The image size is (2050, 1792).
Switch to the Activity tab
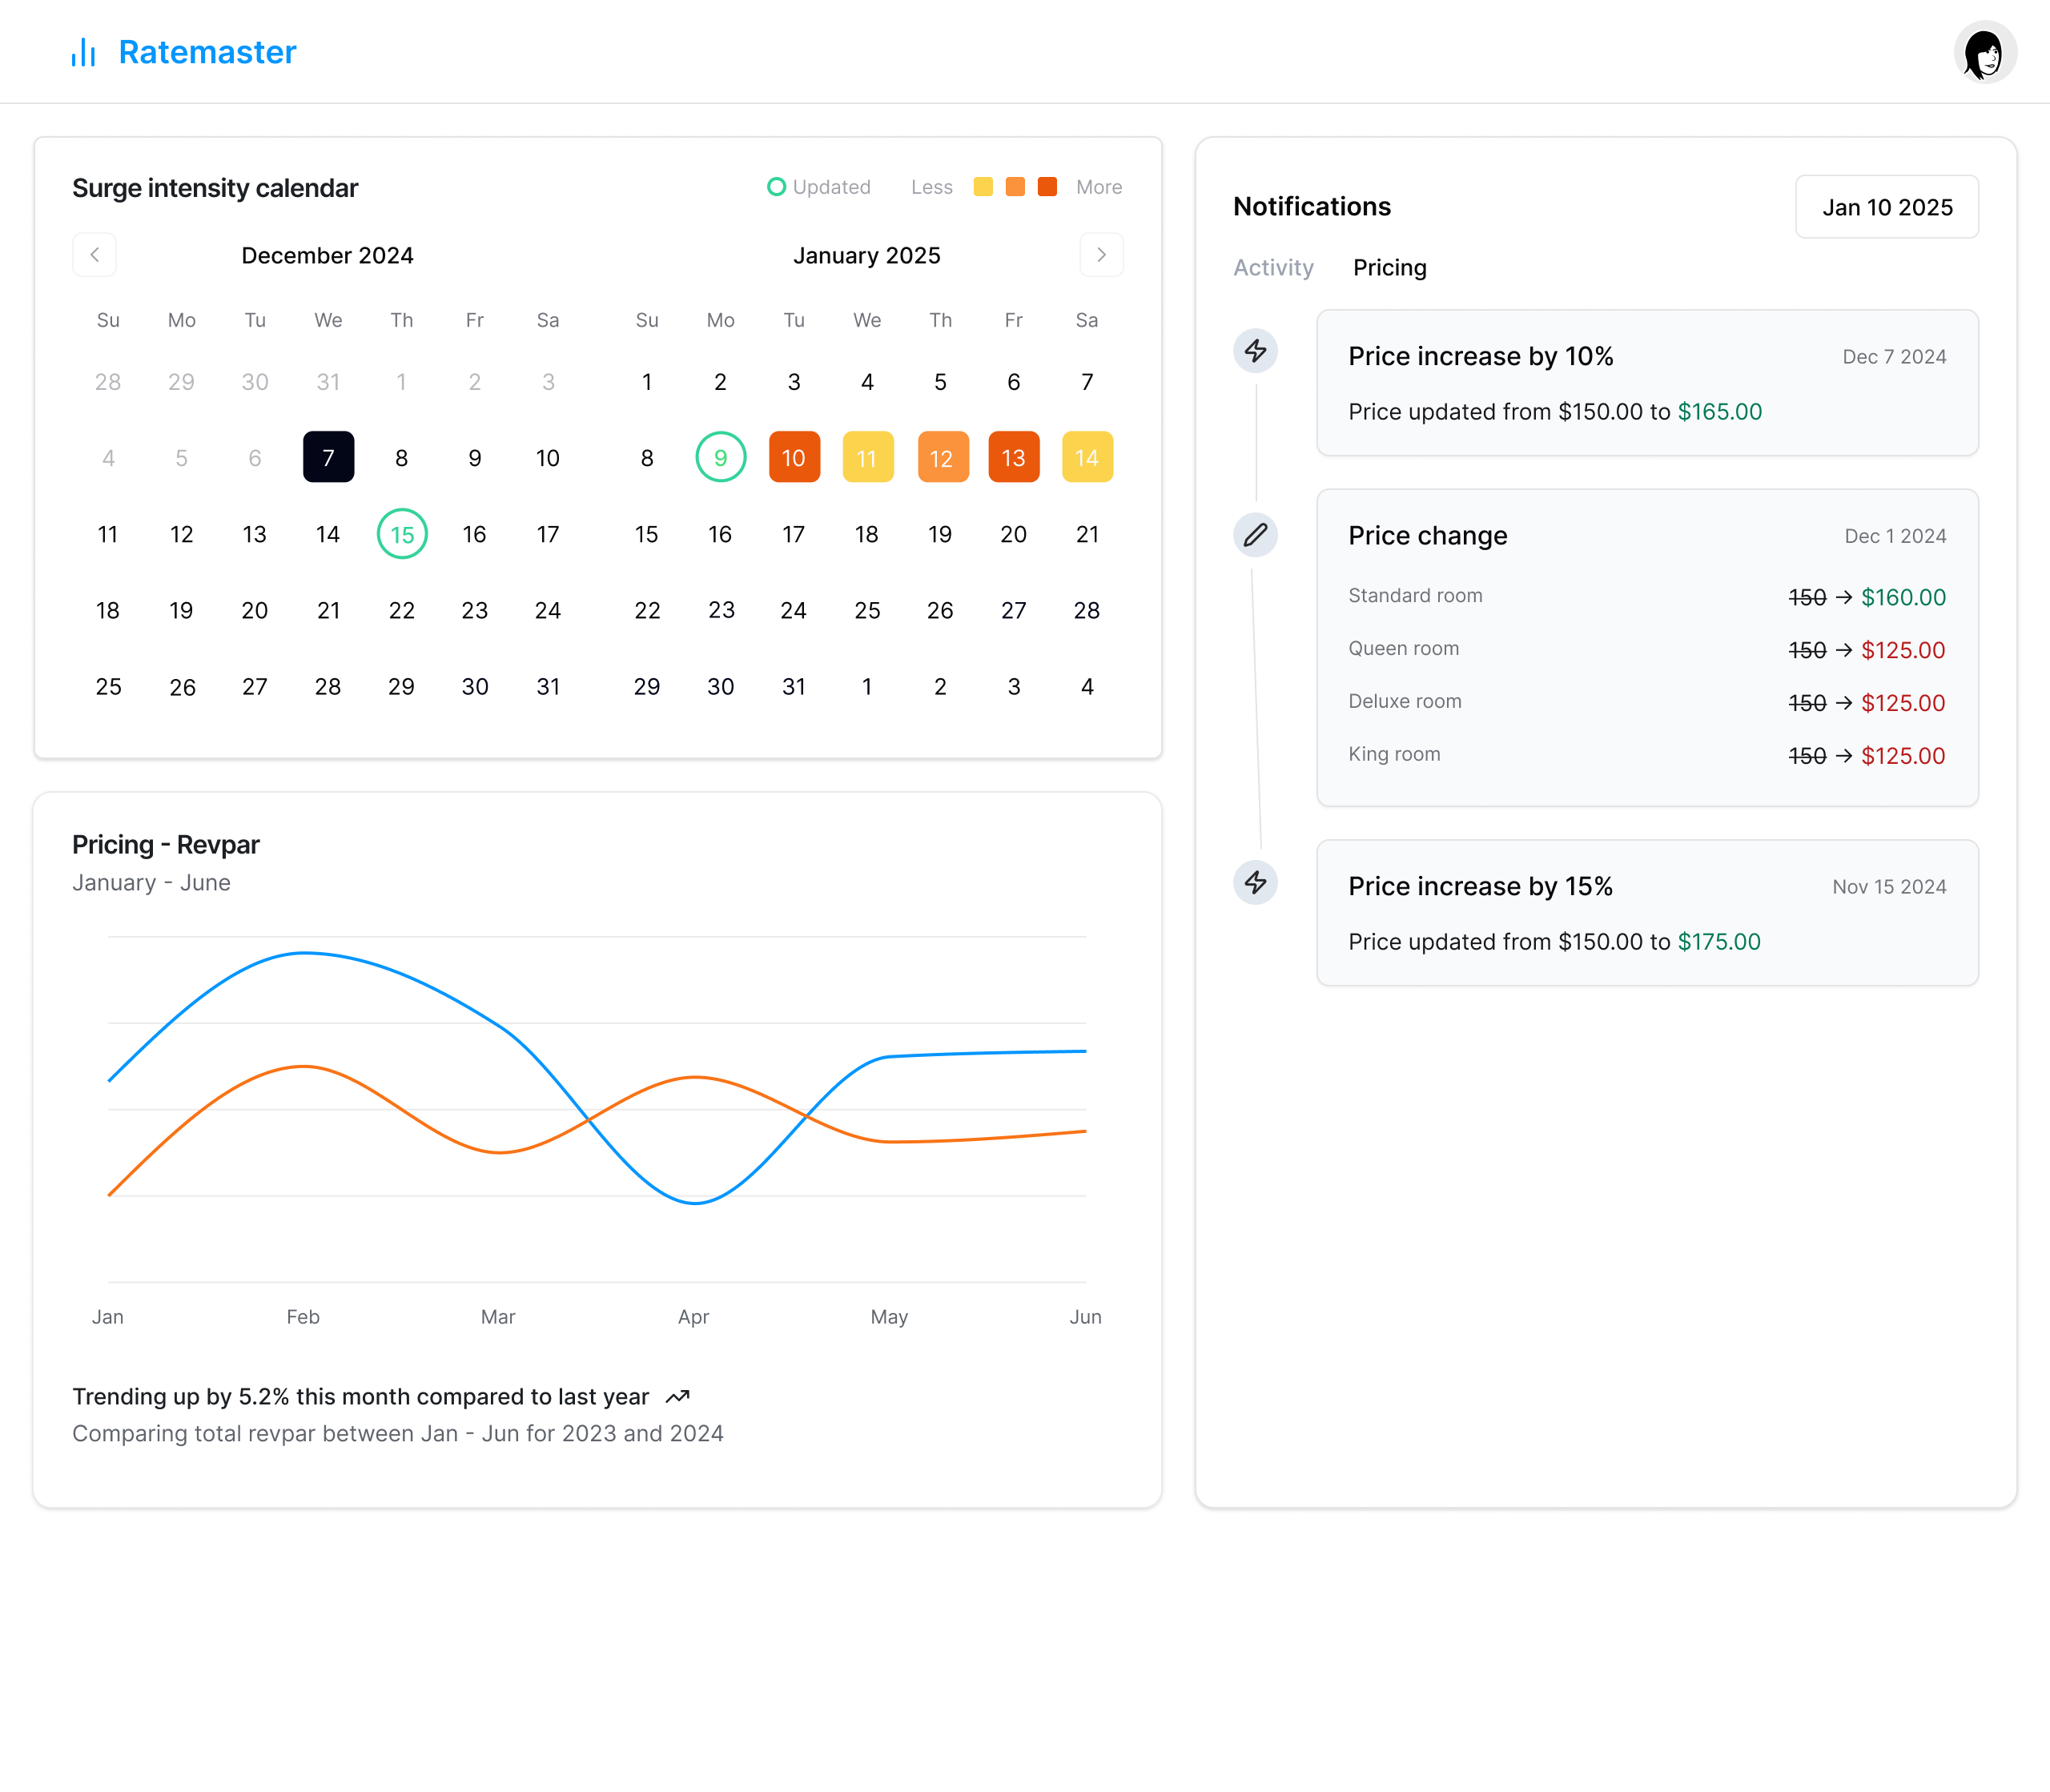(1273, 268)
